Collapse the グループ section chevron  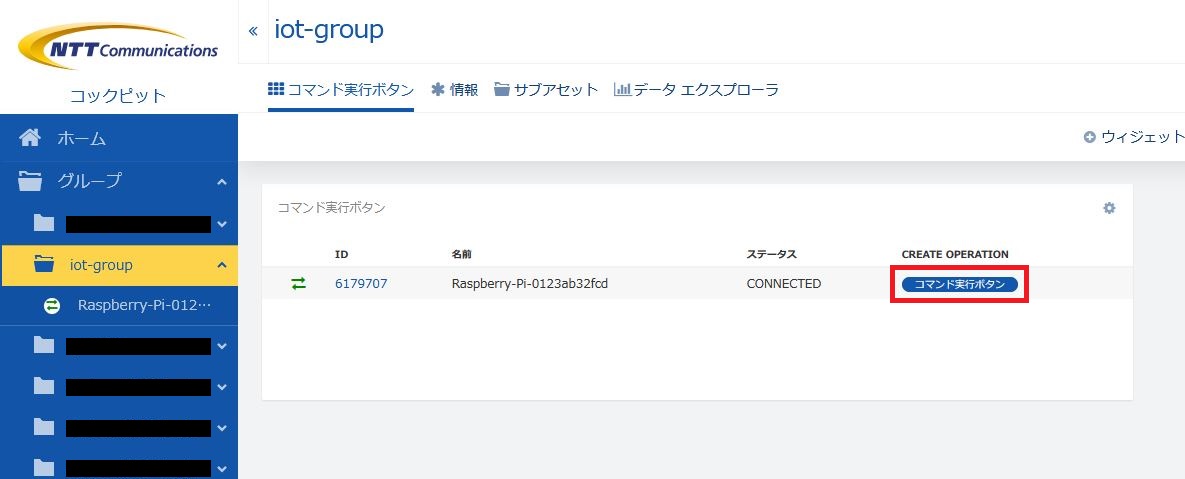point(221,182)
